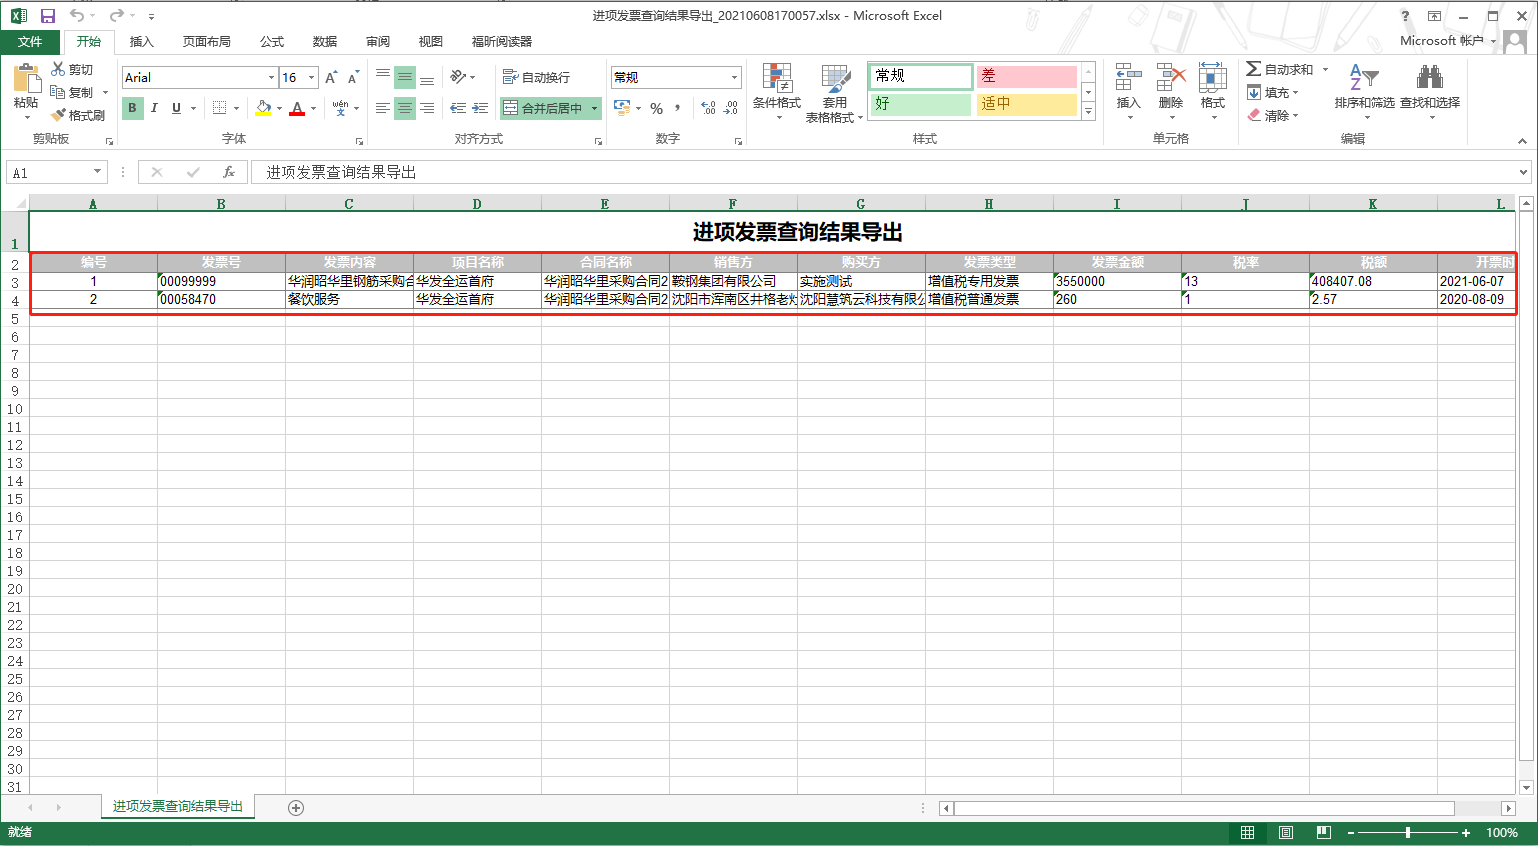Apply the 适中 (Neutral) cell style
Image resolution: width=1538 pixels, height=846 pixels.
(1026, 103)
